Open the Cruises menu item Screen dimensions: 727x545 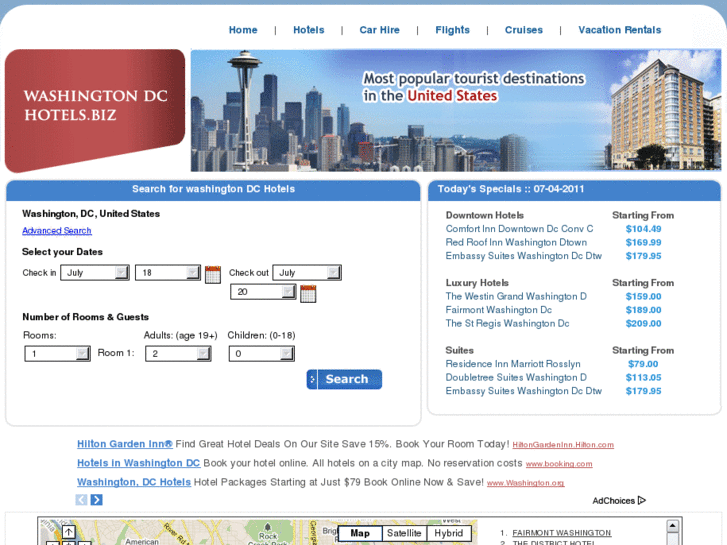click(x=523, y=30)
